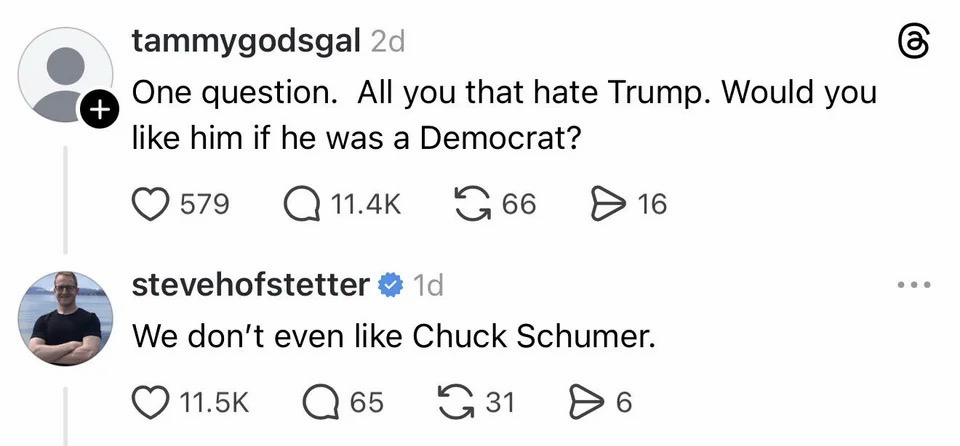Click the 1d timestamp on reply

427,286
